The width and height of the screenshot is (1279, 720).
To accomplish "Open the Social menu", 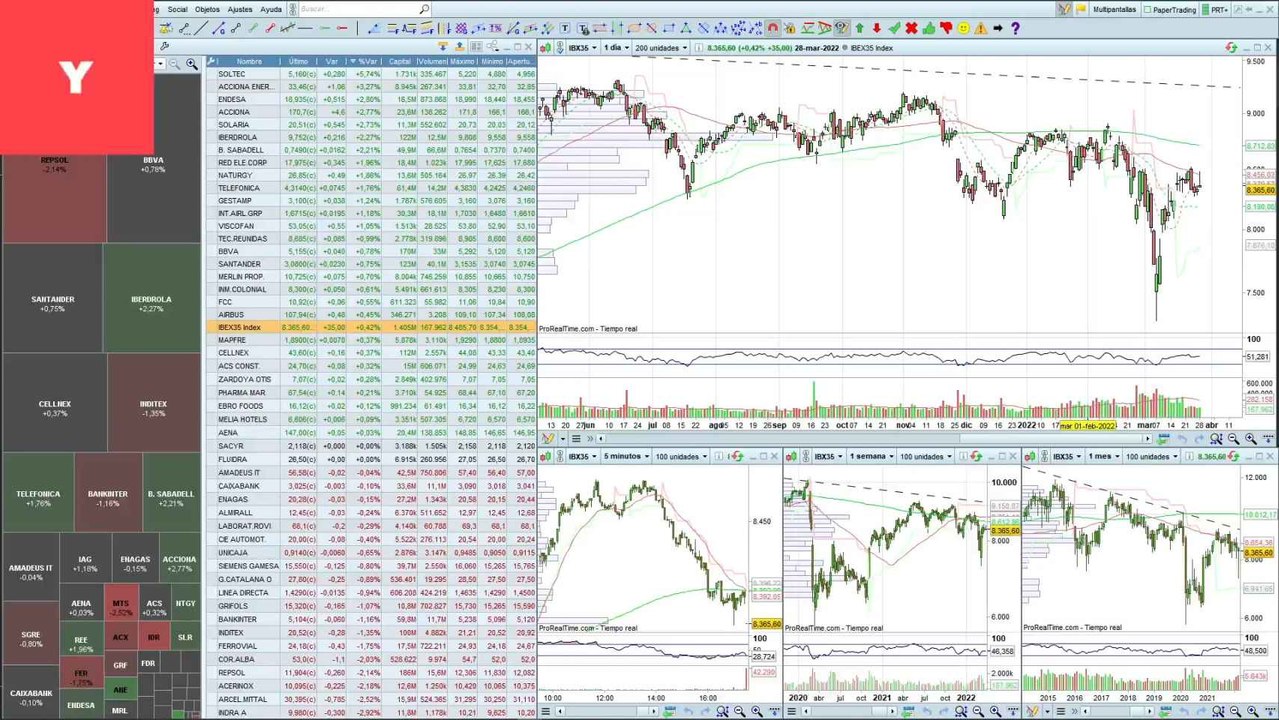I will (177, 9).
